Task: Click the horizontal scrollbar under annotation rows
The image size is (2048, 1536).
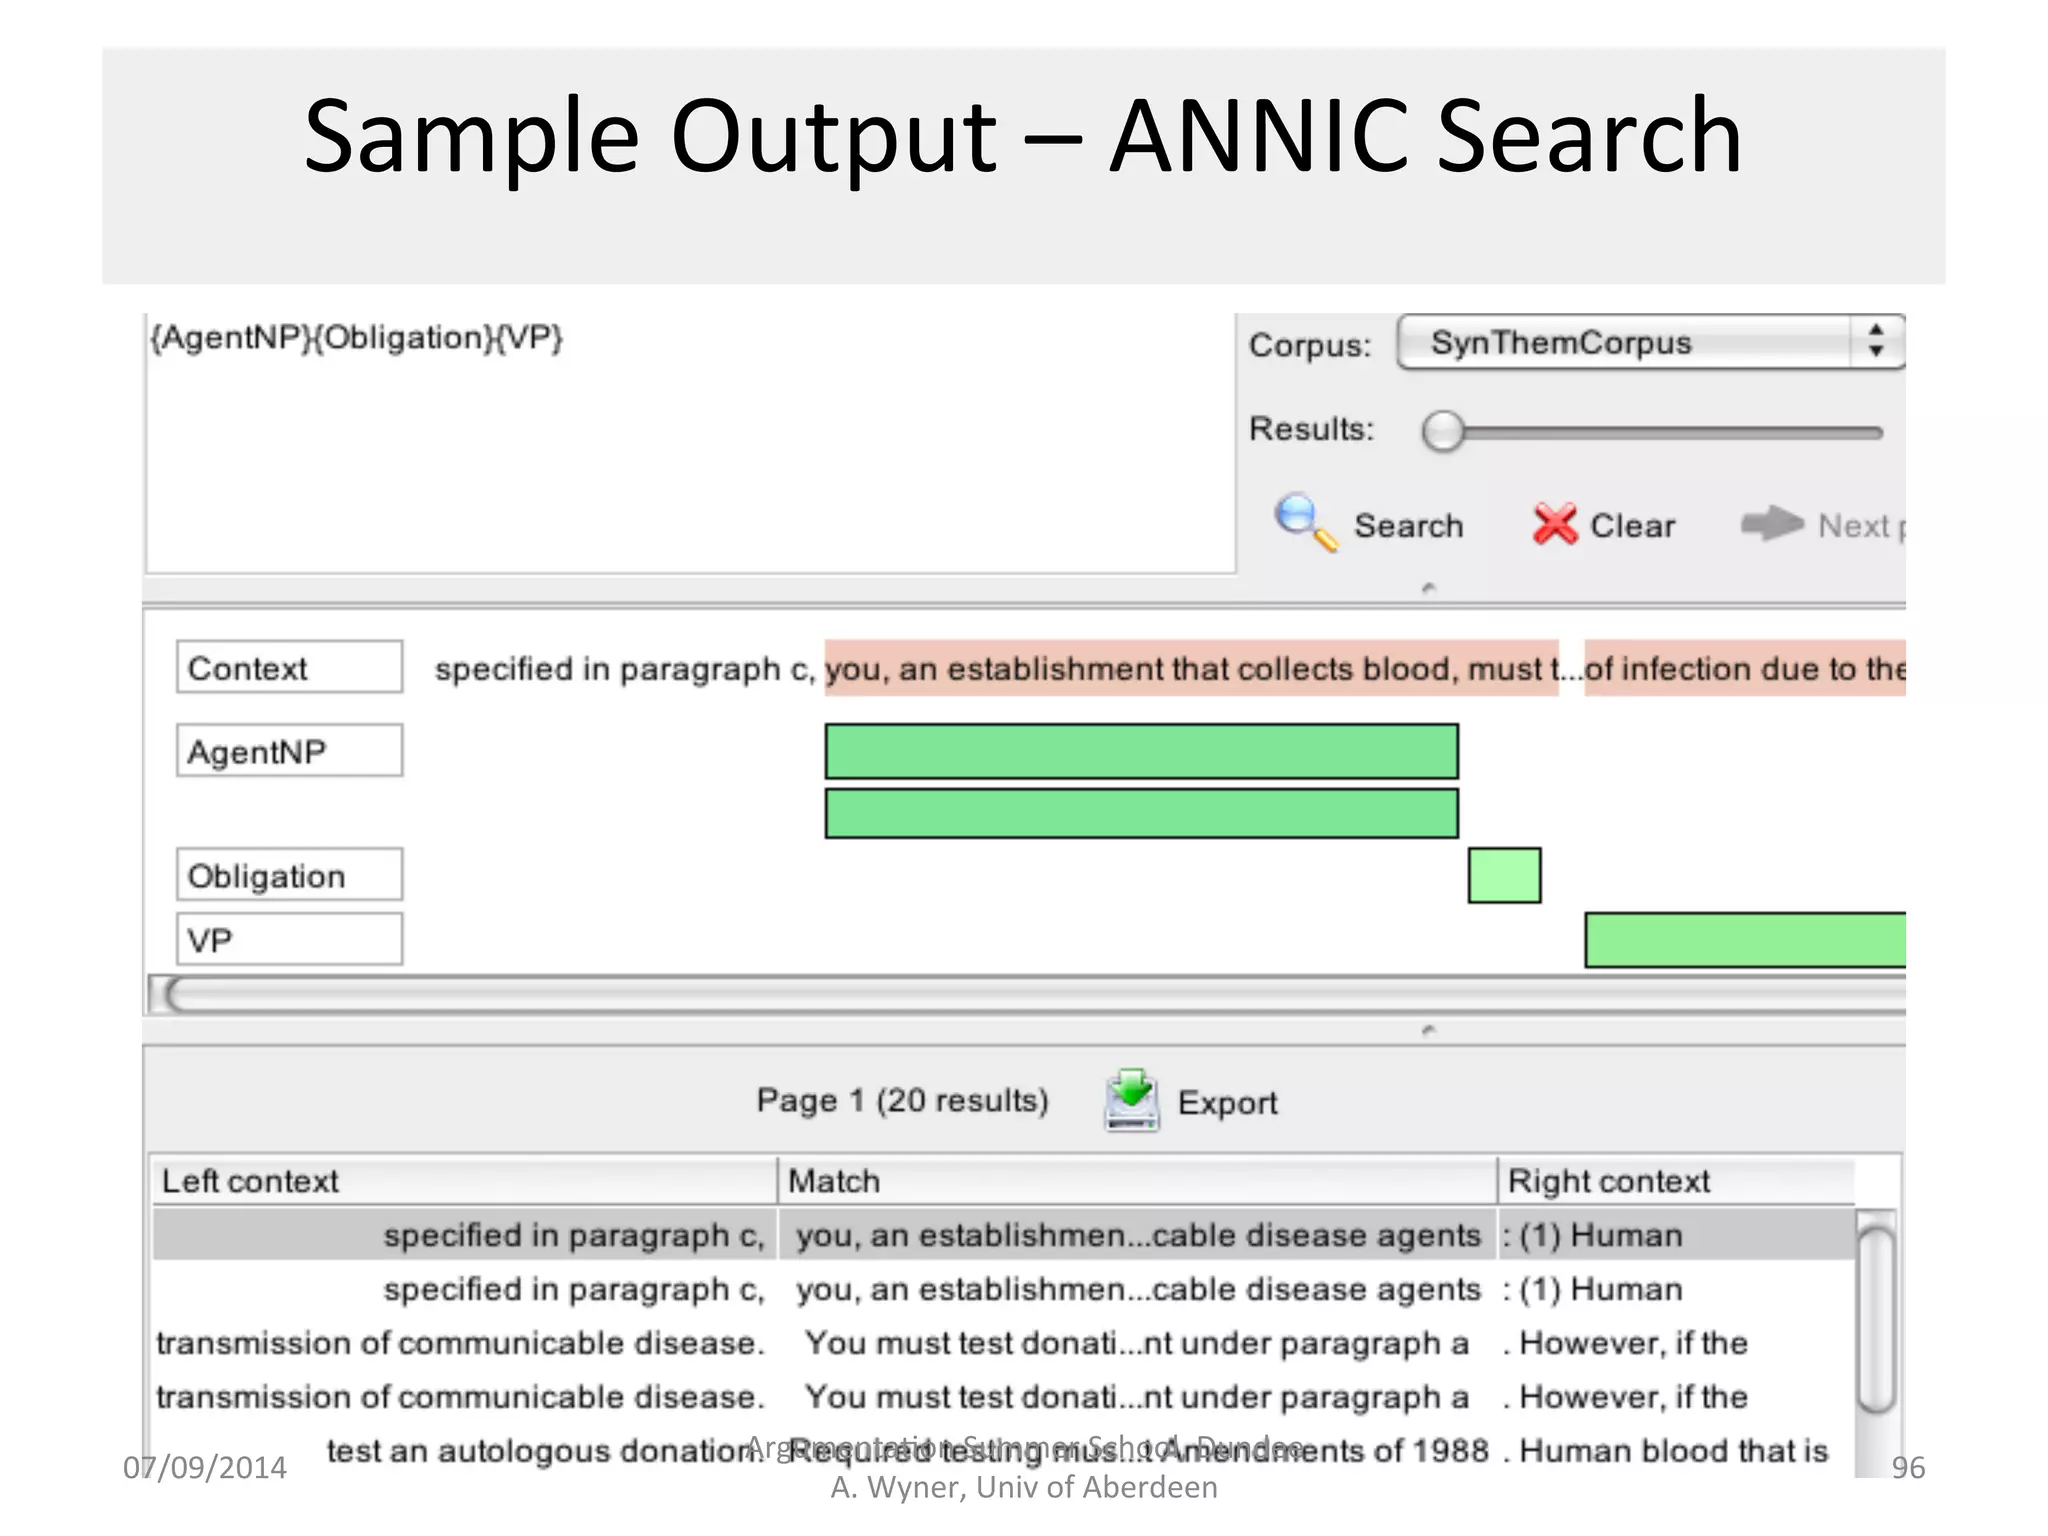Action: point(1028,995)
